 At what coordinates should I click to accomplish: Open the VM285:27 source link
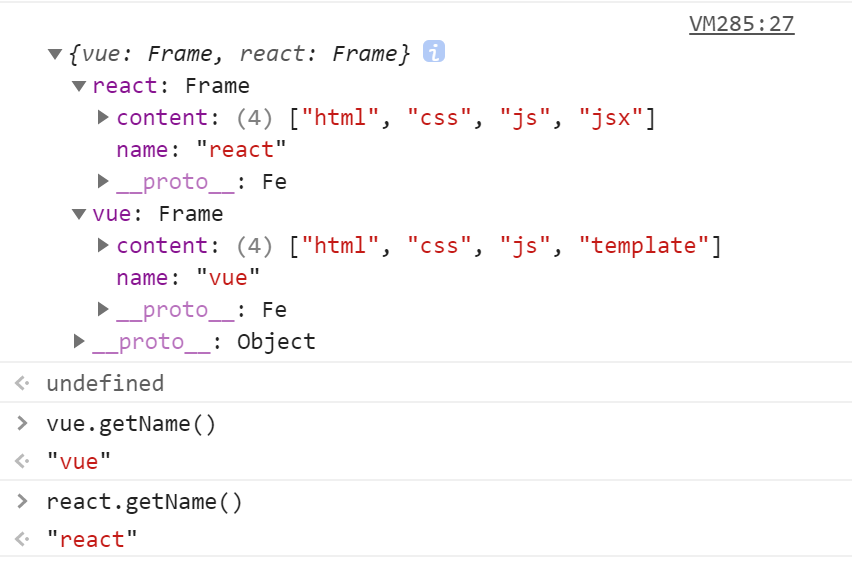tap(742, 24)
